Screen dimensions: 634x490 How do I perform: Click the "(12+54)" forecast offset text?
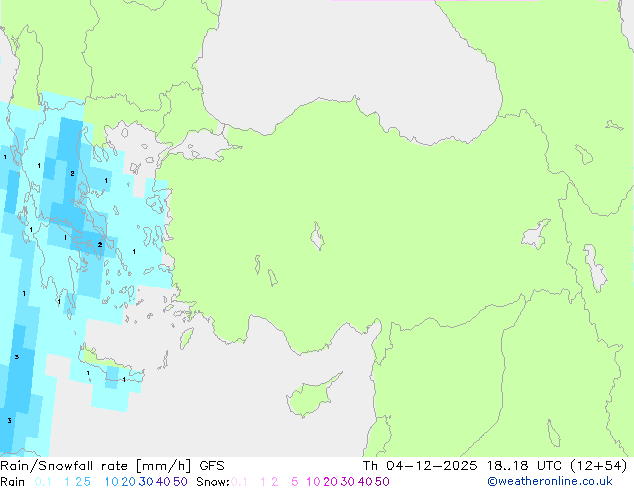(599, 466)
